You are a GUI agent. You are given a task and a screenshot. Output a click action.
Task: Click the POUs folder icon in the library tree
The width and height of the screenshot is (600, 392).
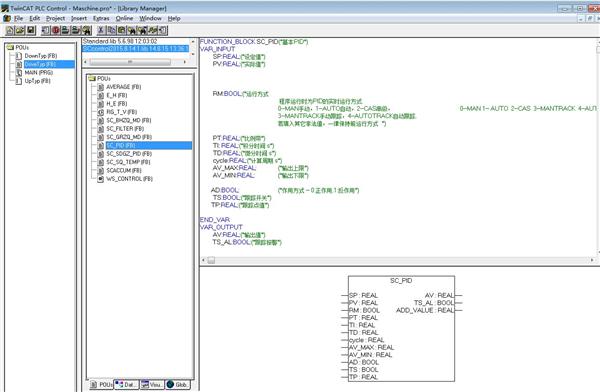92,78
